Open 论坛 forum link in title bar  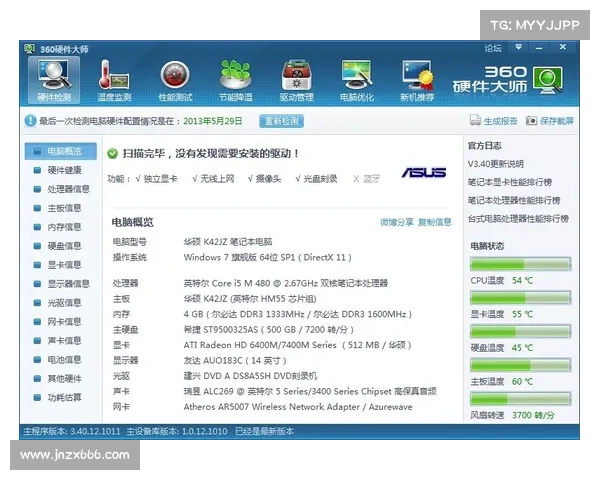(x=493, y=48)
